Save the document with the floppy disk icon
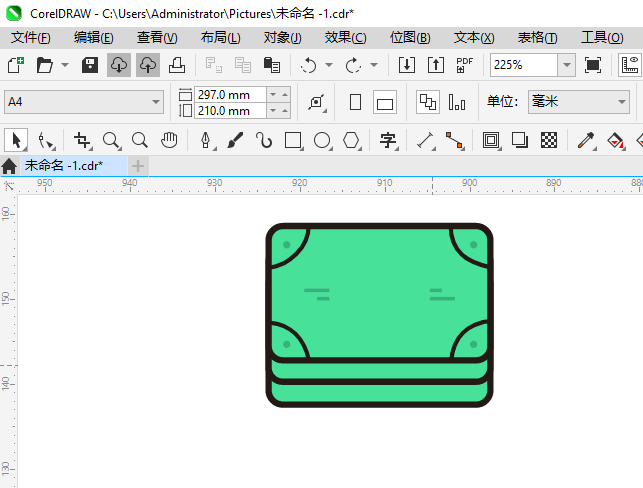The width and height of the screenshot is (643, 488). pyautogui.click(x=90, y=65)
